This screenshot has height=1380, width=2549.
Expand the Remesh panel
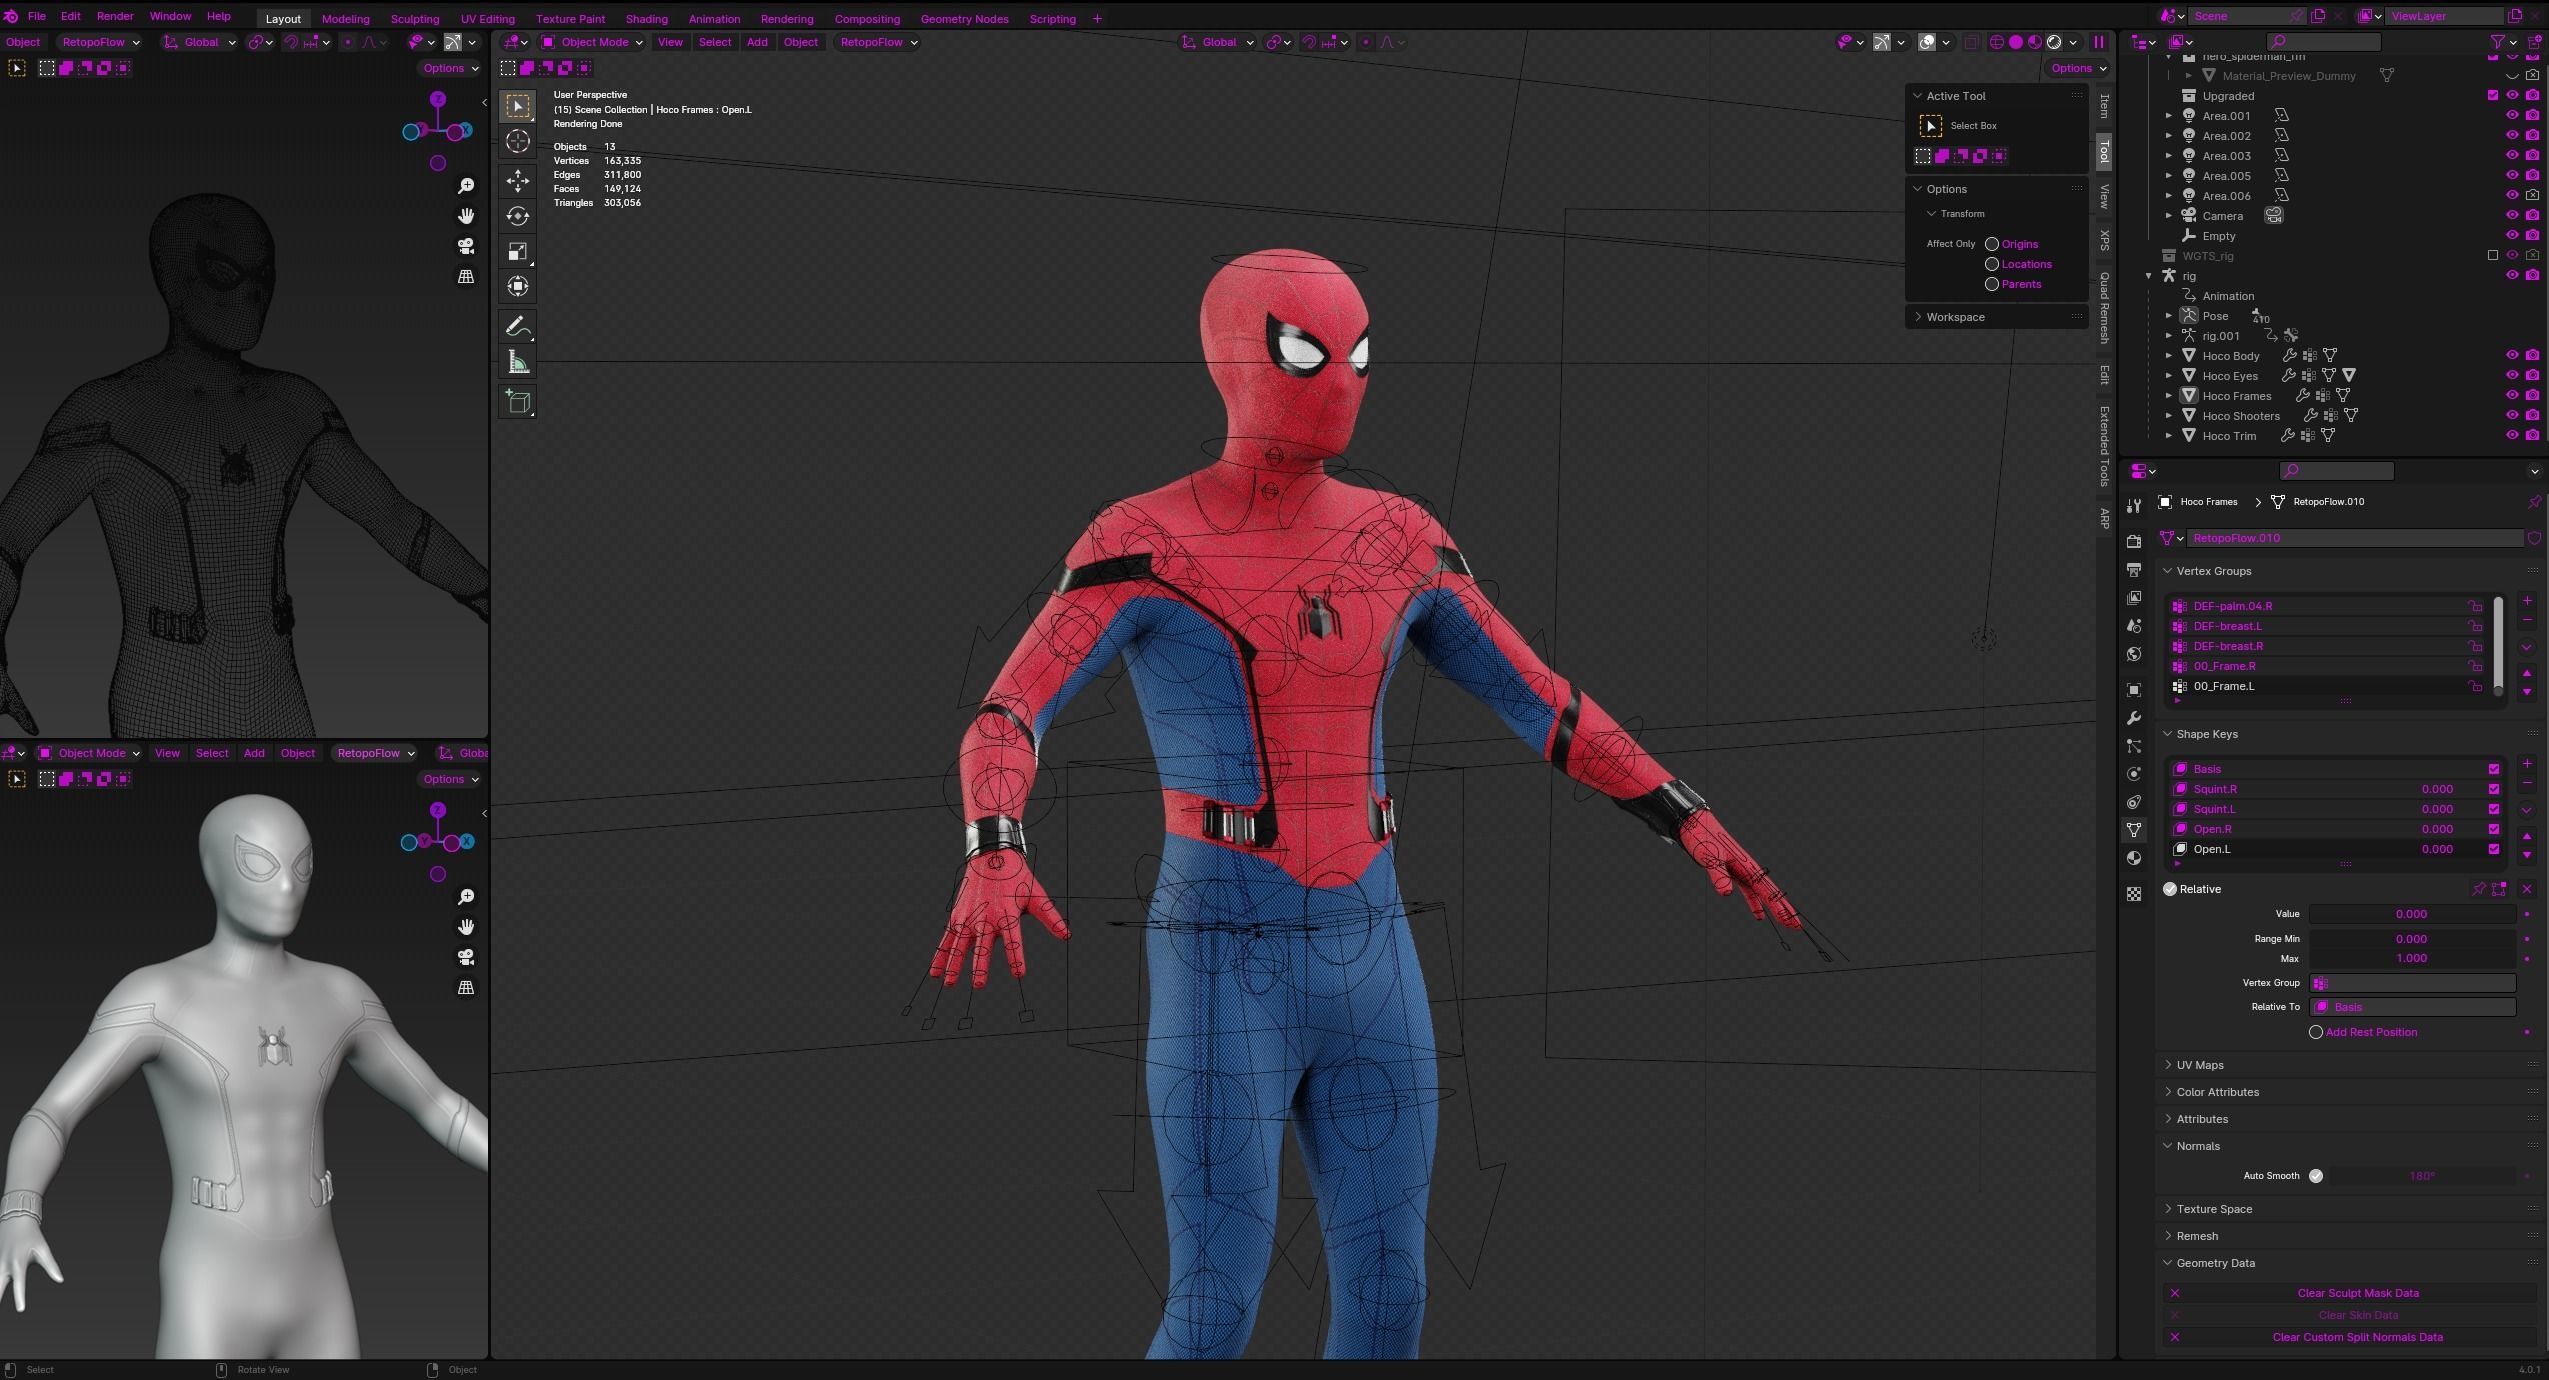click(x=2196, y=1236)
